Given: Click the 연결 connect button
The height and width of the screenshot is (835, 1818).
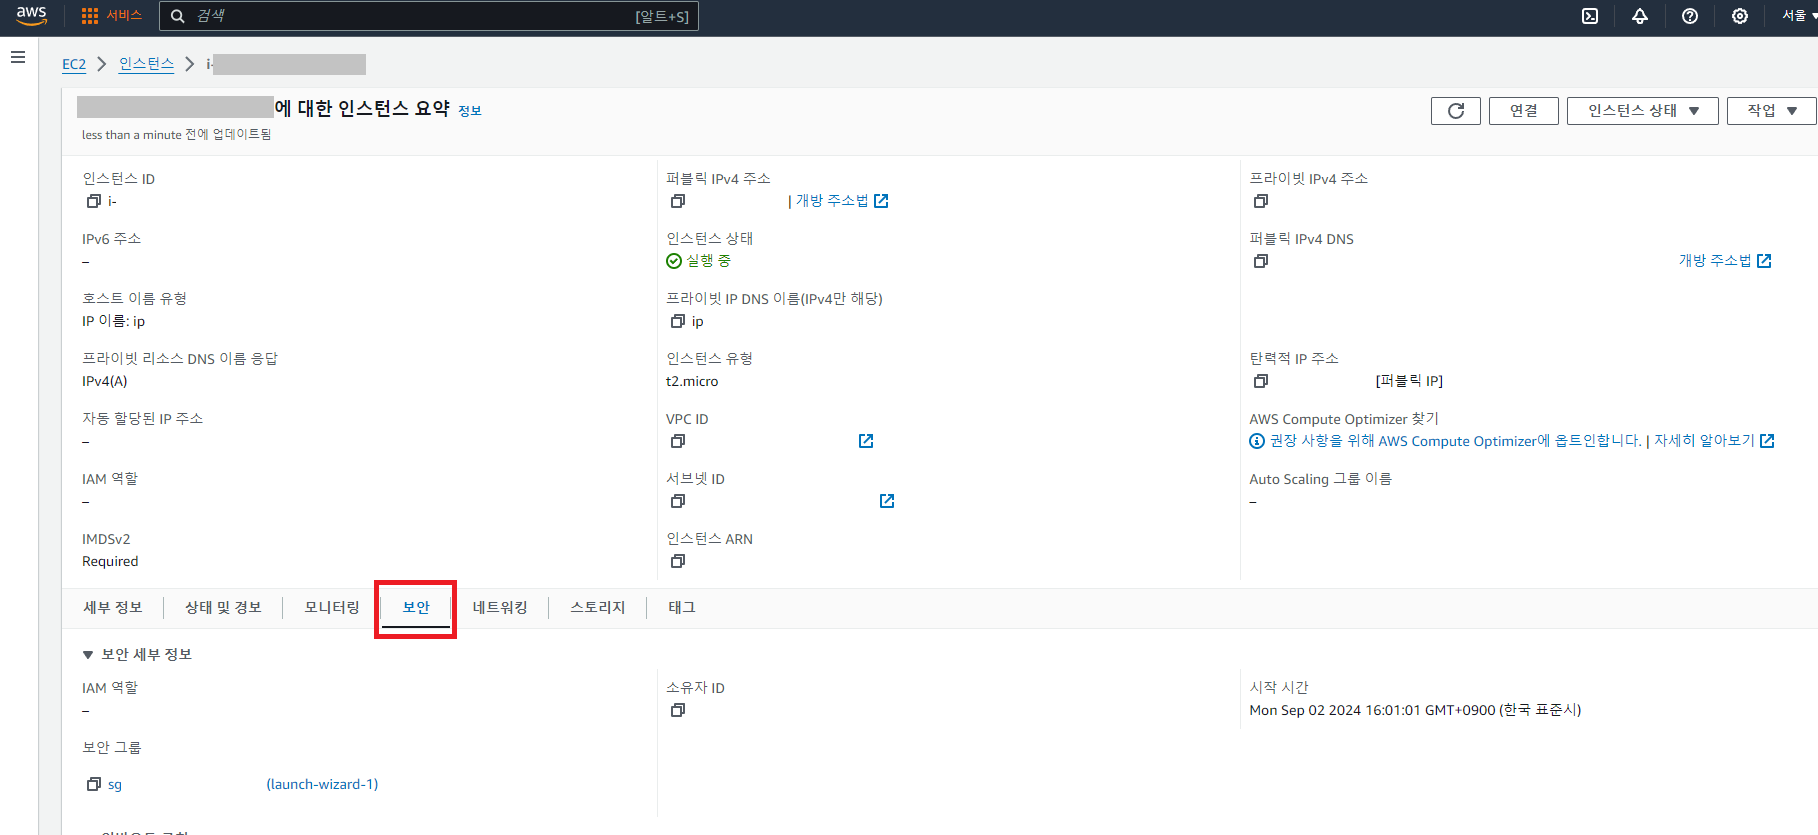Looking at the screenshot, I should point(1524,111).
